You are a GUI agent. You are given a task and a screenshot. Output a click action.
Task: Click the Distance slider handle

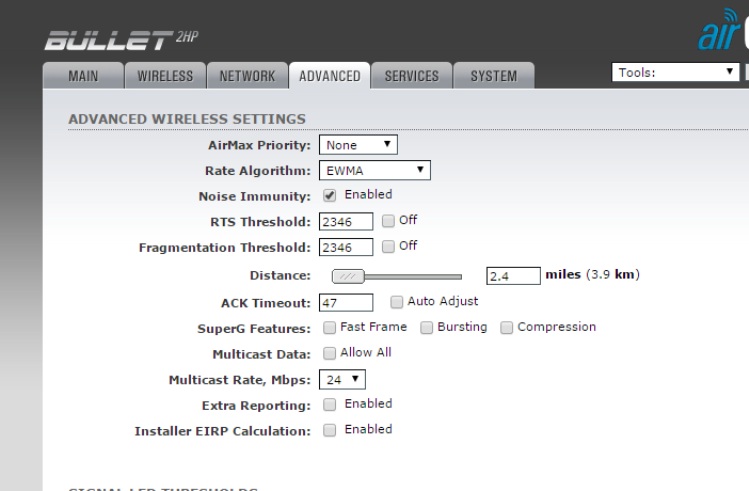(x=347, y=276)
